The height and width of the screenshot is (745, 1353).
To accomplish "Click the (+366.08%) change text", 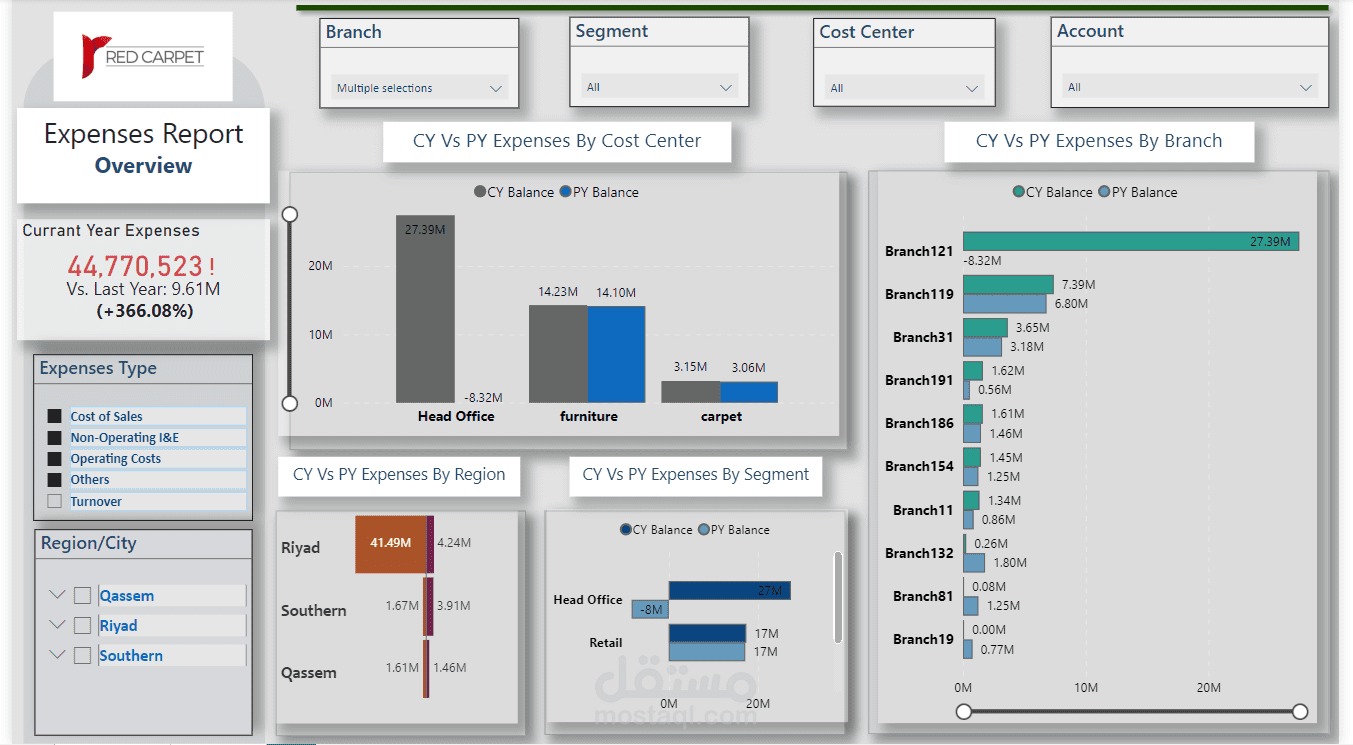I will point(144,311).
